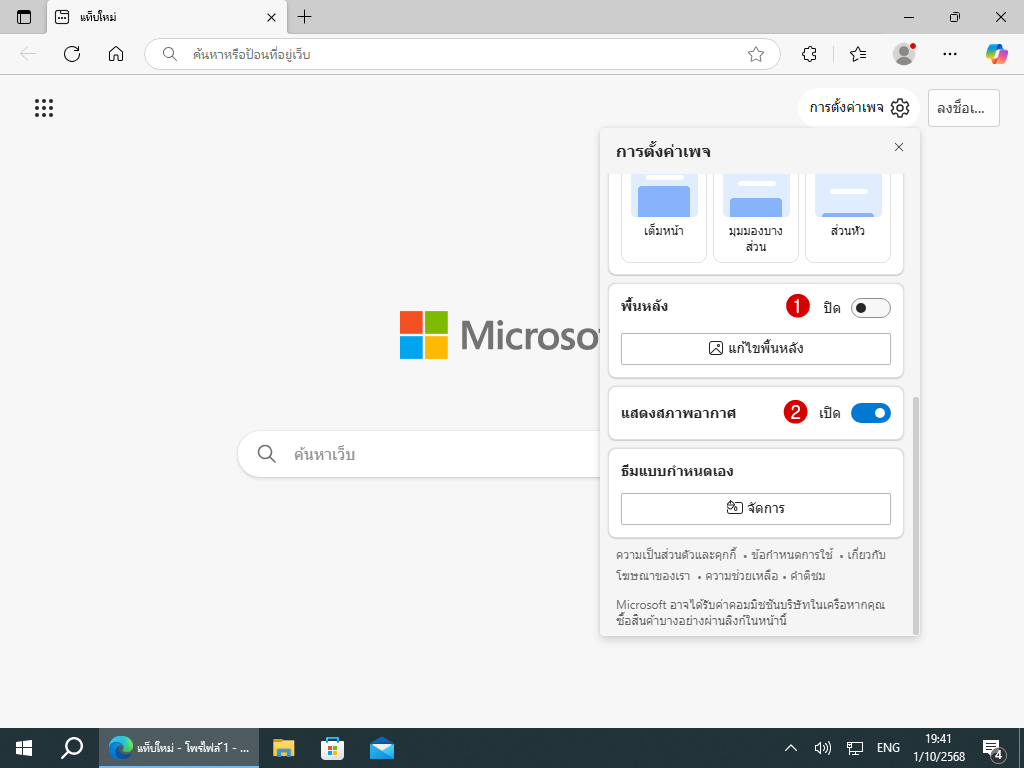Image resolution: width=1024 pixels, height=768 pixels.
Task: Open the Favorites star list icon
Action: tap(857, 54)
